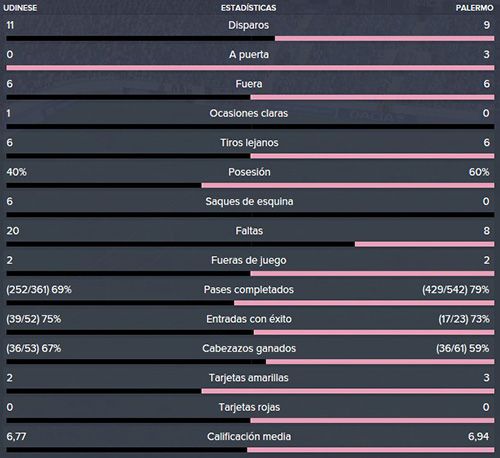Click the Calificación media label
Screen dimensions: 500x458
[x=249, y=436]
